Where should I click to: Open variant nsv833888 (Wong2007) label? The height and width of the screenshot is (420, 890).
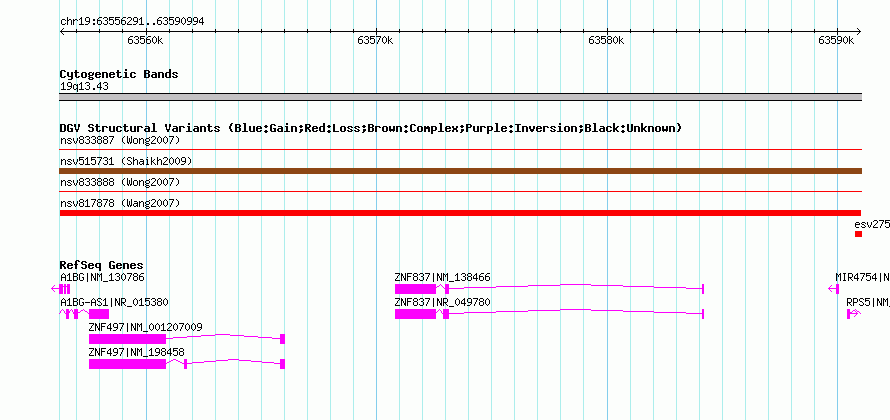(120, 182)
